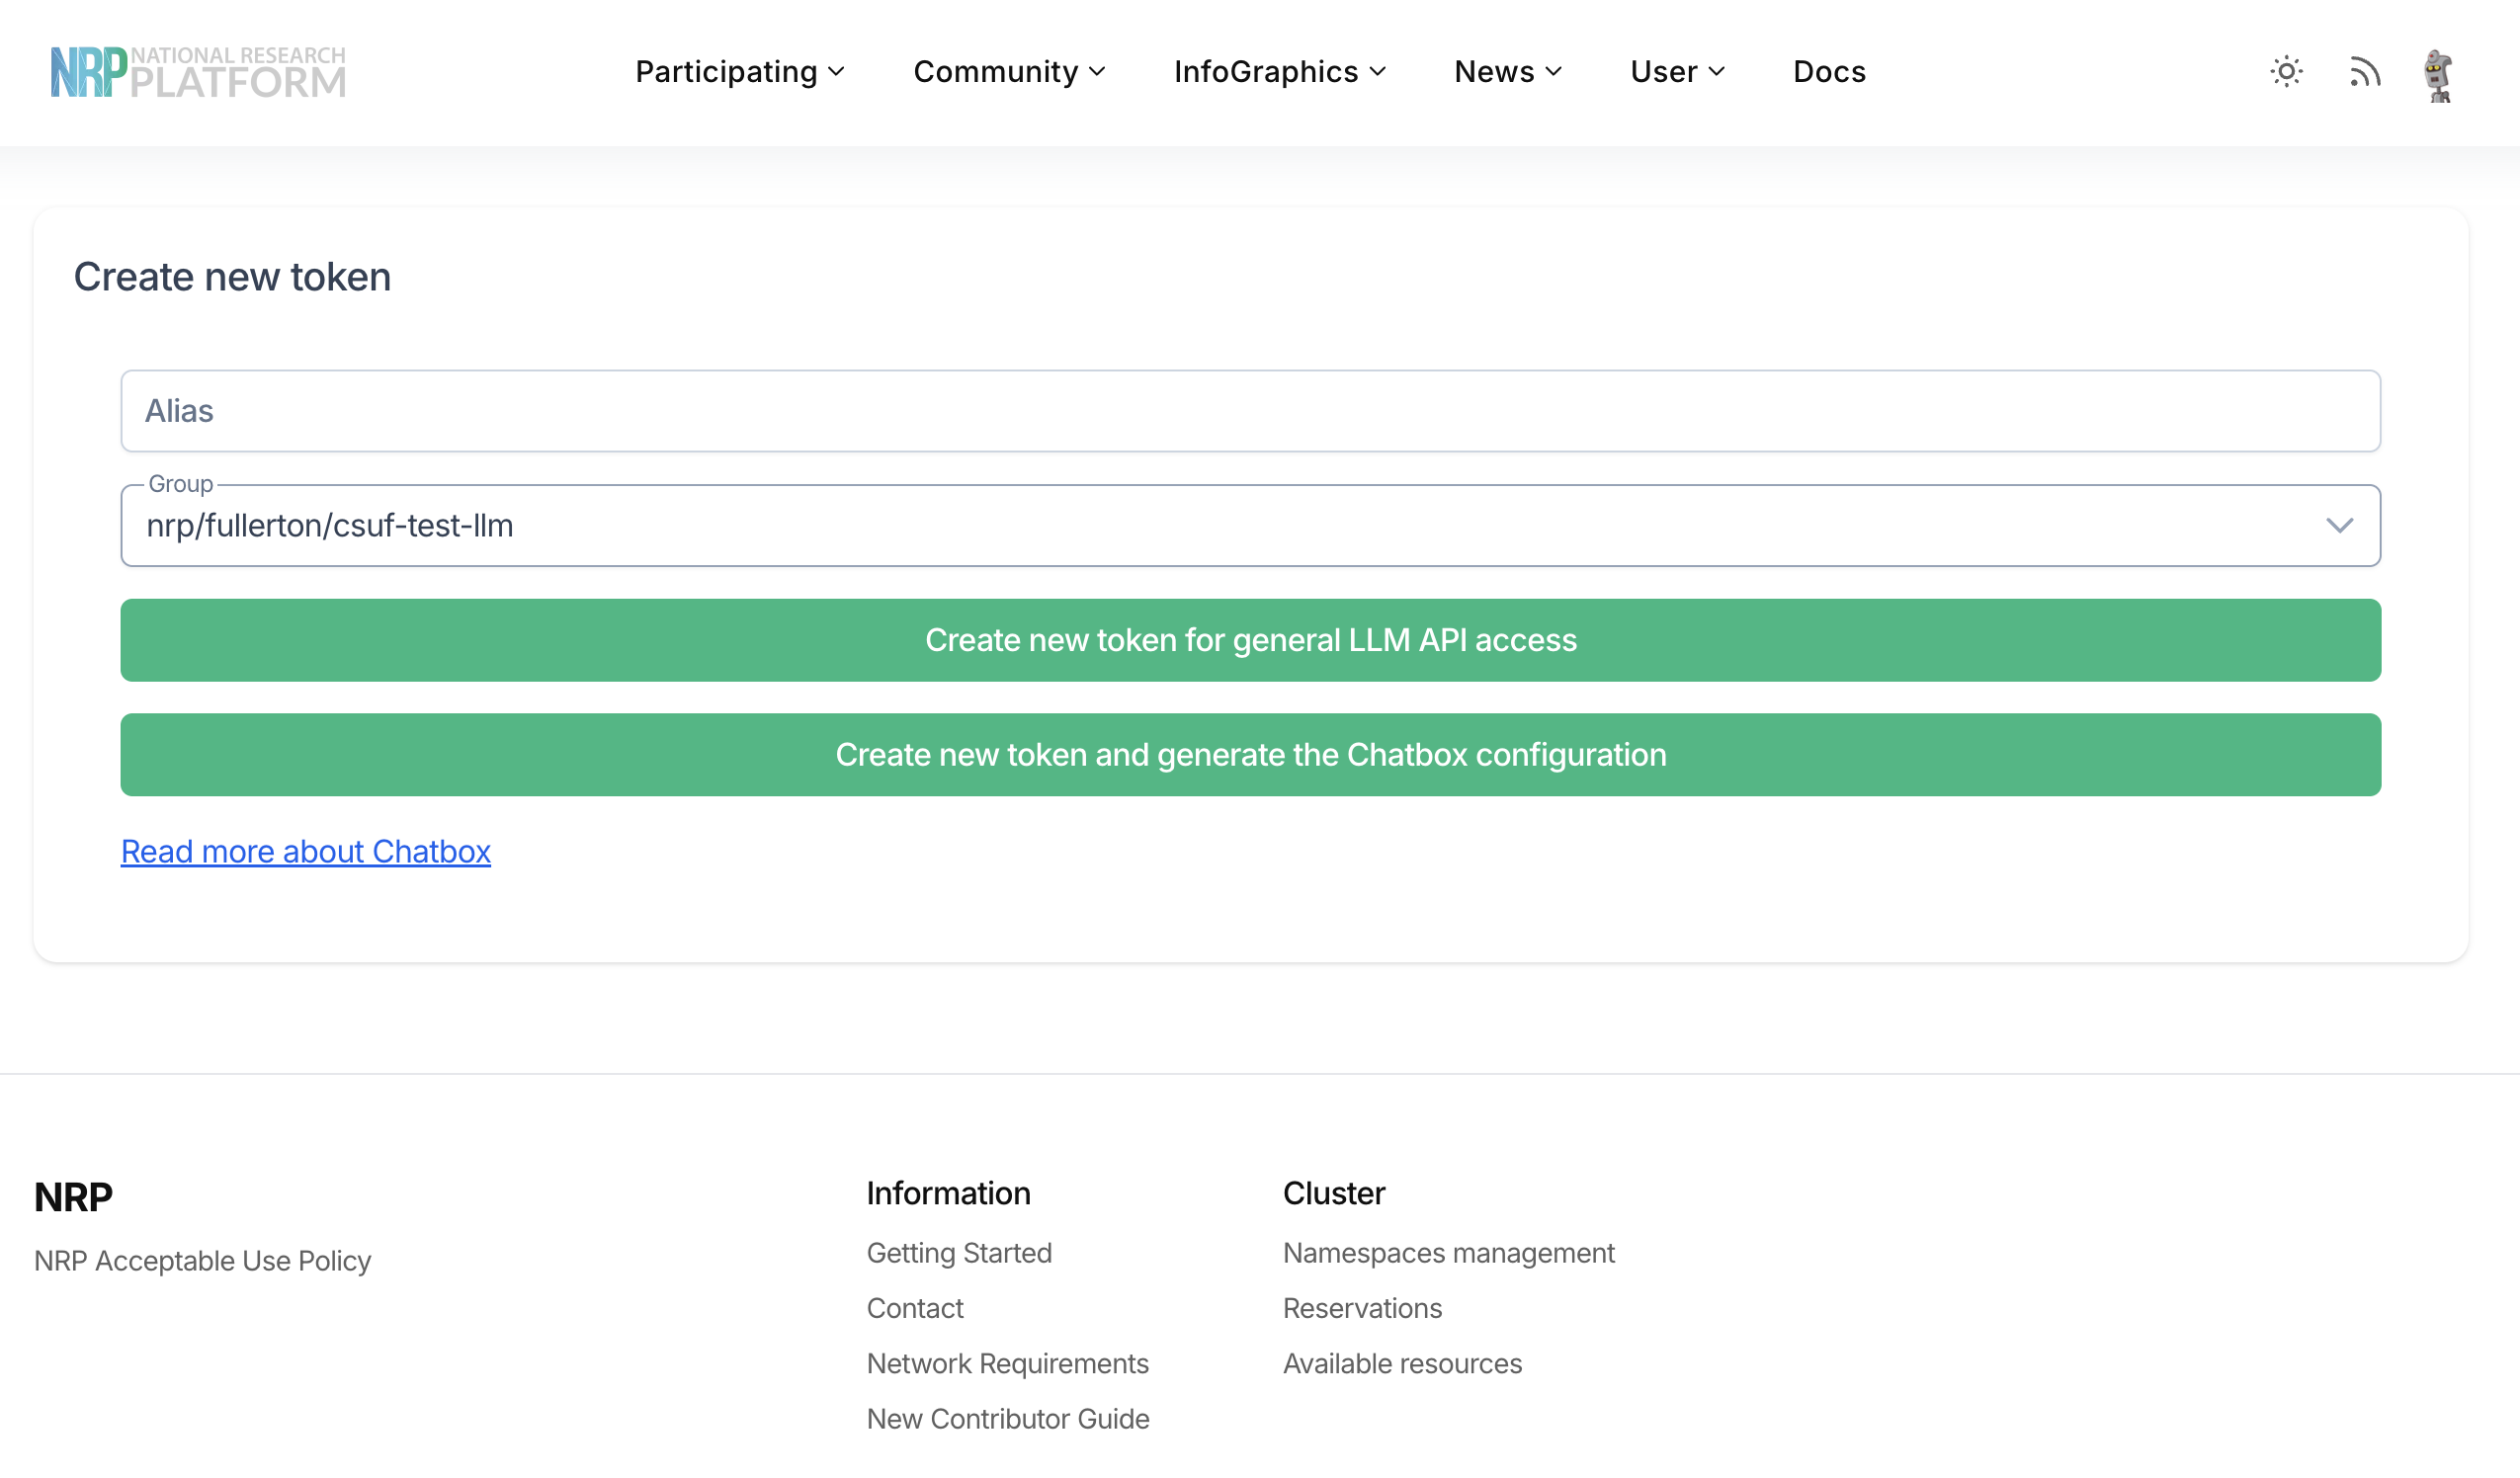This screenshot has width=2520, height=1478.
Task: Open the user avatar robot icon
Action: pos(2439,76)
